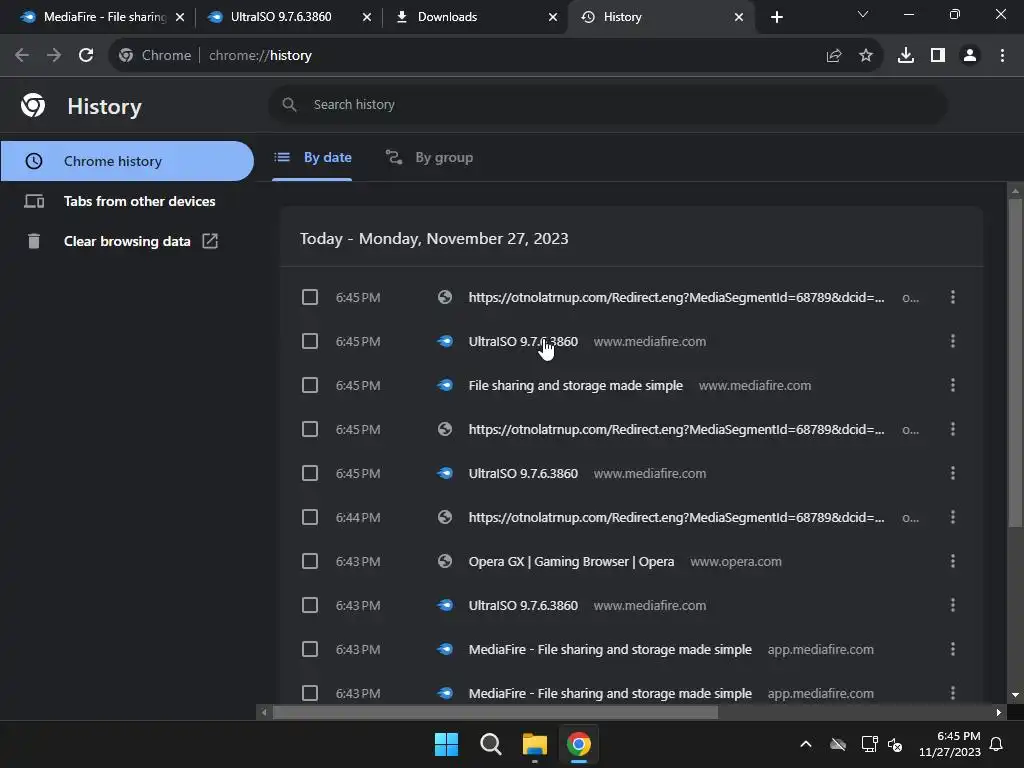Click the Chrome logo beside History title
Image resolution: width=1024 pixels, height=768 pixels.
pyautogui.click(x=33, y=105)
